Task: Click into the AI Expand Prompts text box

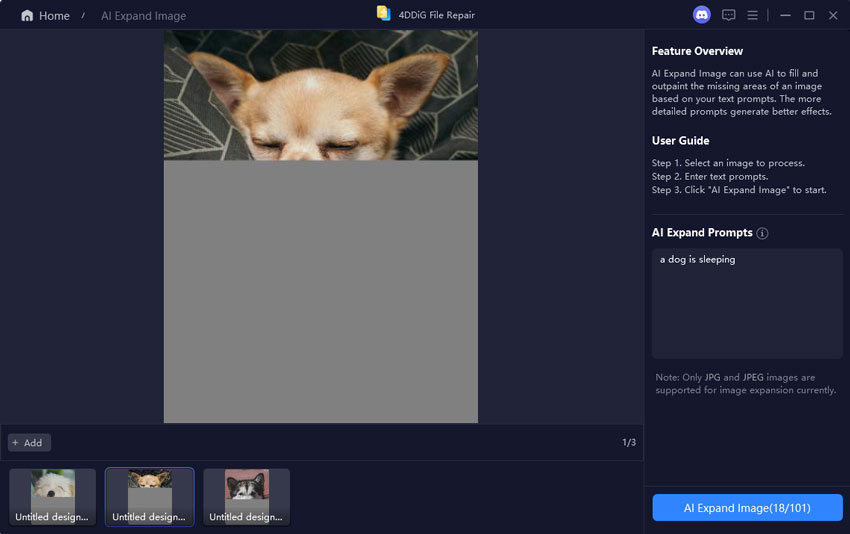Action: 747,303
